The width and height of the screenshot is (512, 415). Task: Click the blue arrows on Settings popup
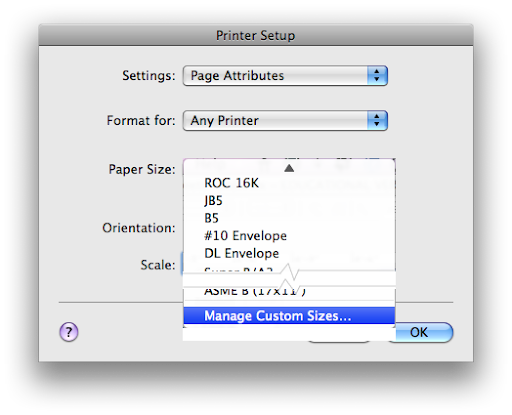(377, 75)
